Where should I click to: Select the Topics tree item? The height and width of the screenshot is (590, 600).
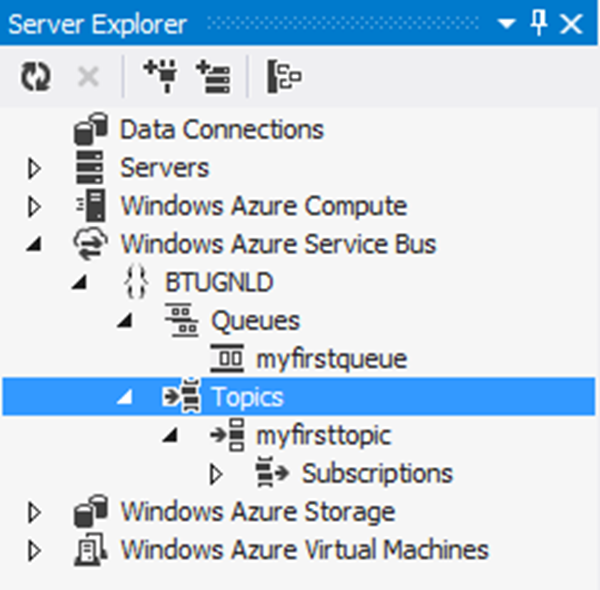click(x=247, y=397)
